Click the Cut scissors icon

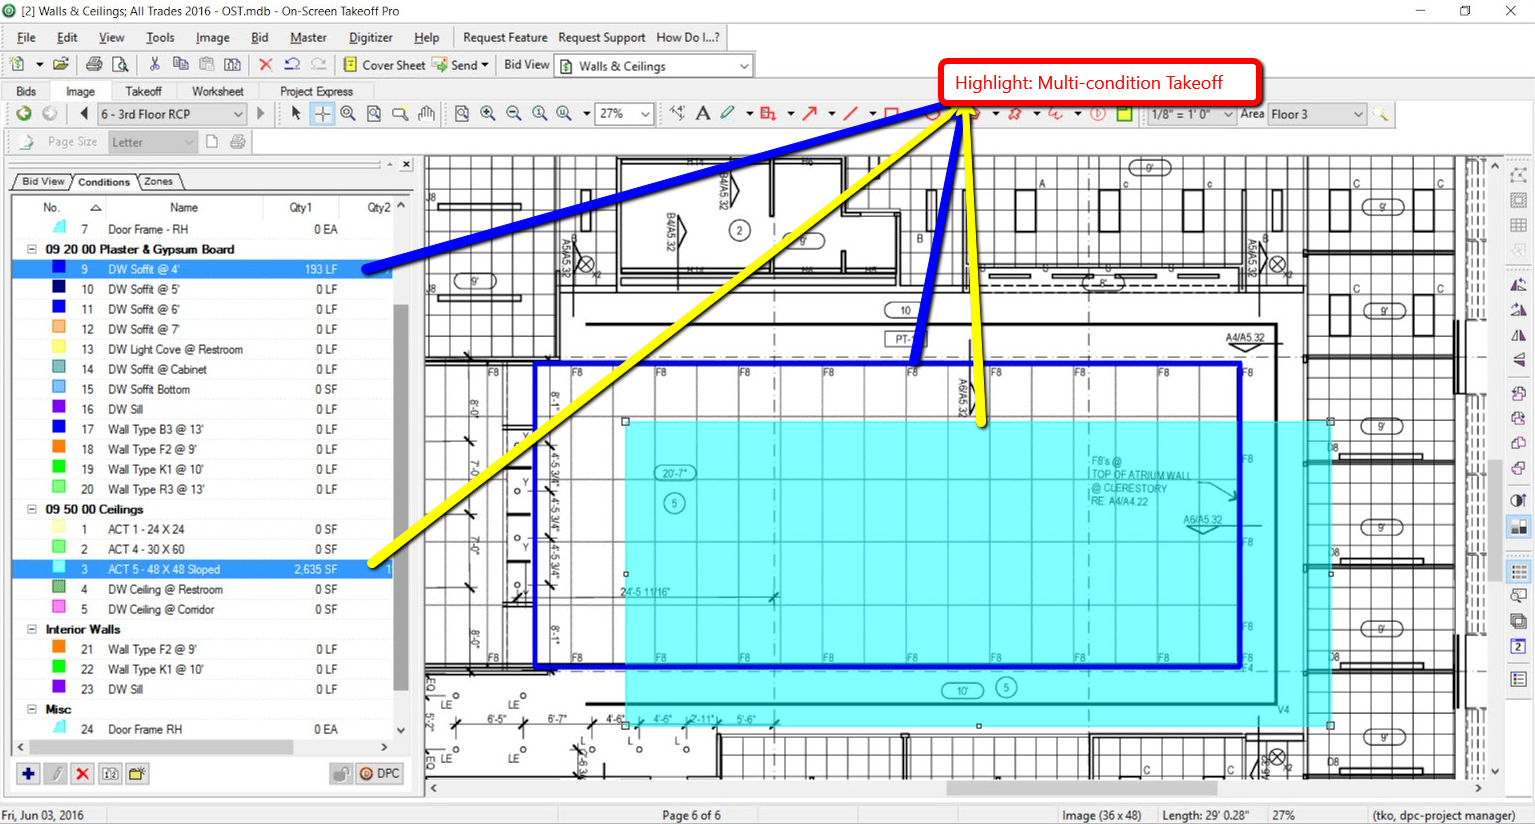[x=155, y=65]
